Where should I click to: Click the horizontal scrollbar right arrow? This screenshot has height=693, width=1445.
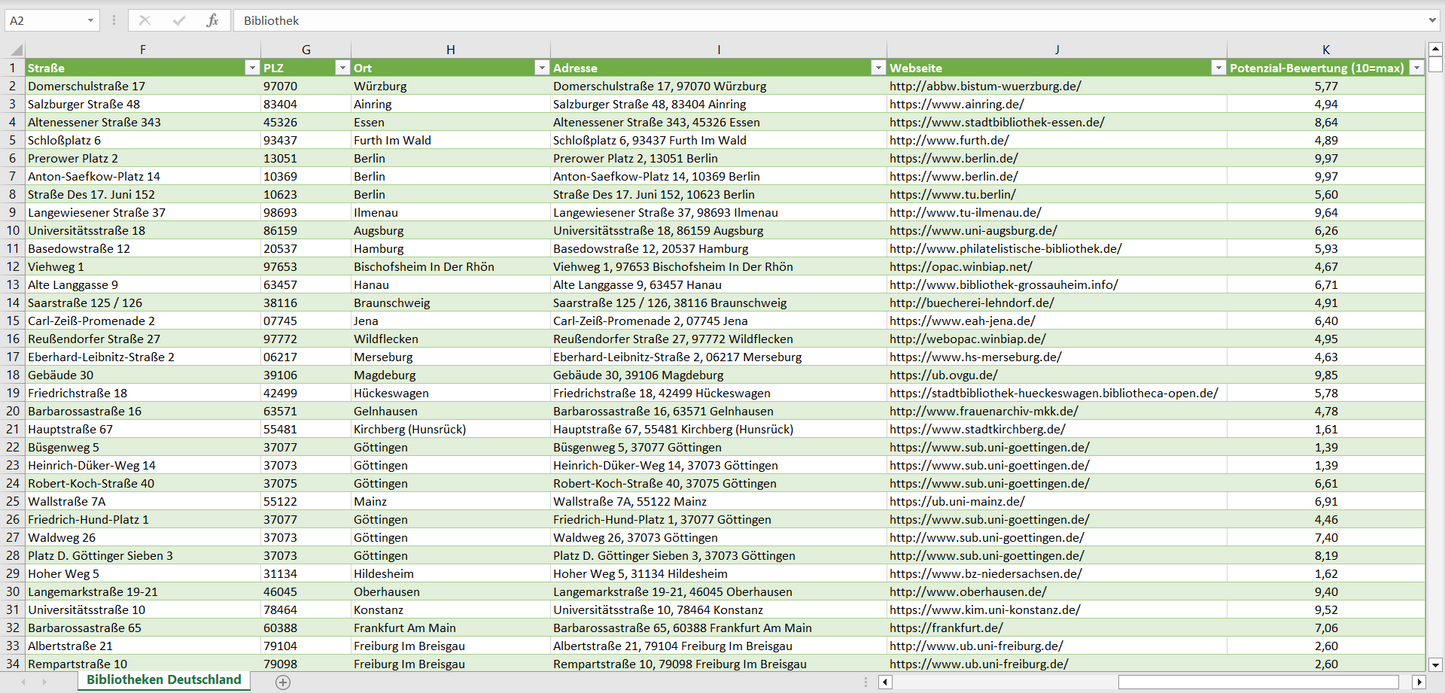pyautogui.click(x=1418, y=682)
